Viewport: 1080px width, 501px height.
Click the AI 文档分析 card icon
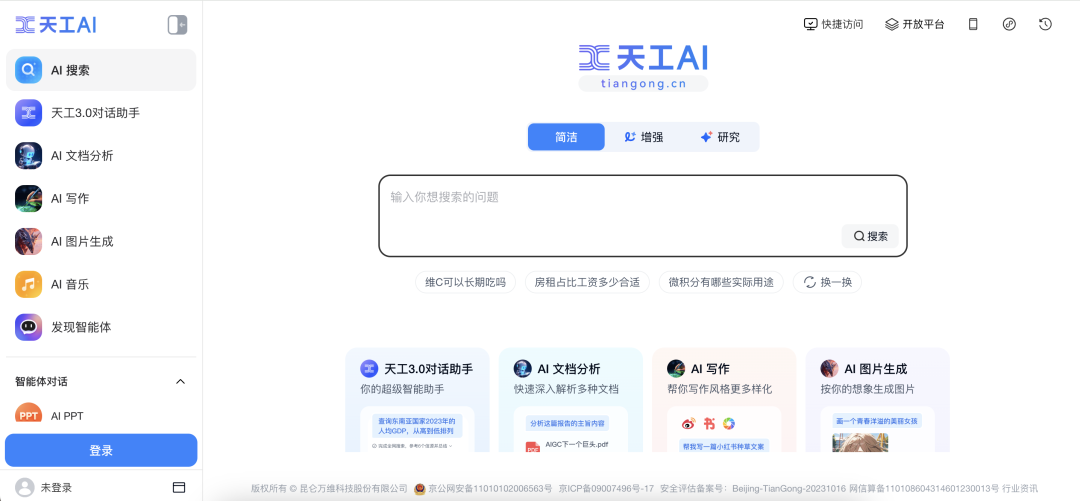[x=523, y=369]
